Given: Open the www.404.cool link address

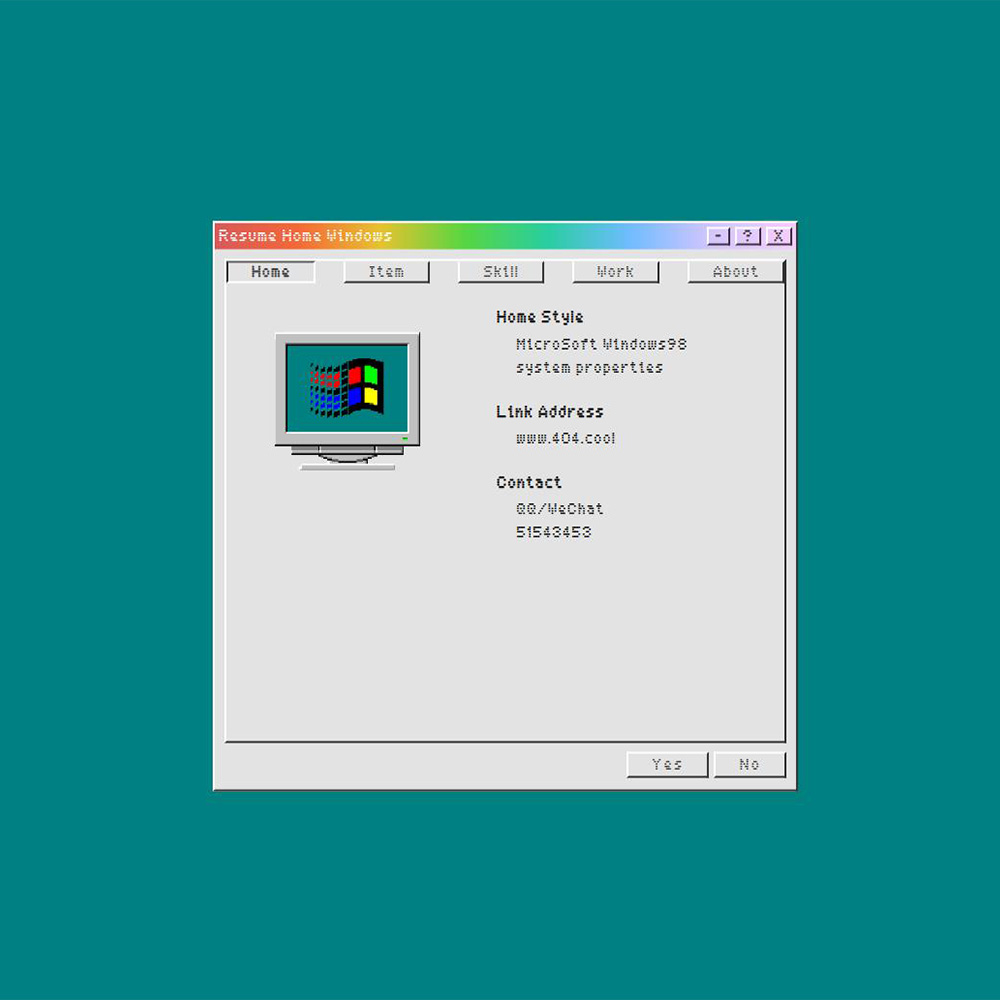Looking at the screenshot, I should [566, 439].
